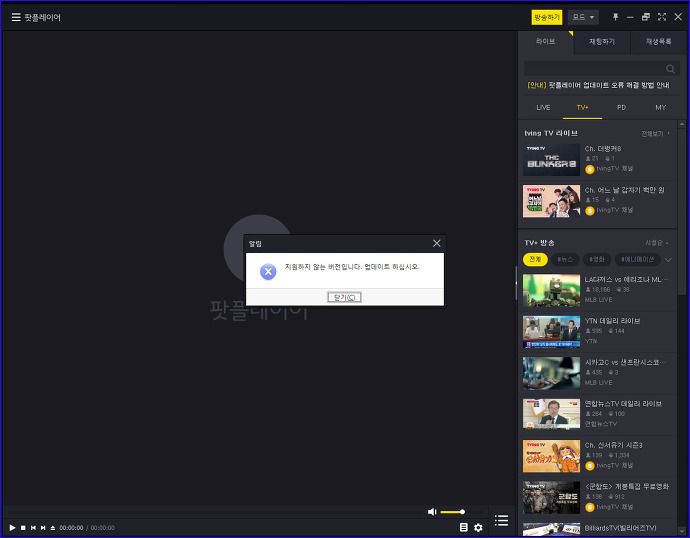This screenshot has width=690, height=538.
Task: Select the #애니메이션 category filter chip
Action: point(638,260)
